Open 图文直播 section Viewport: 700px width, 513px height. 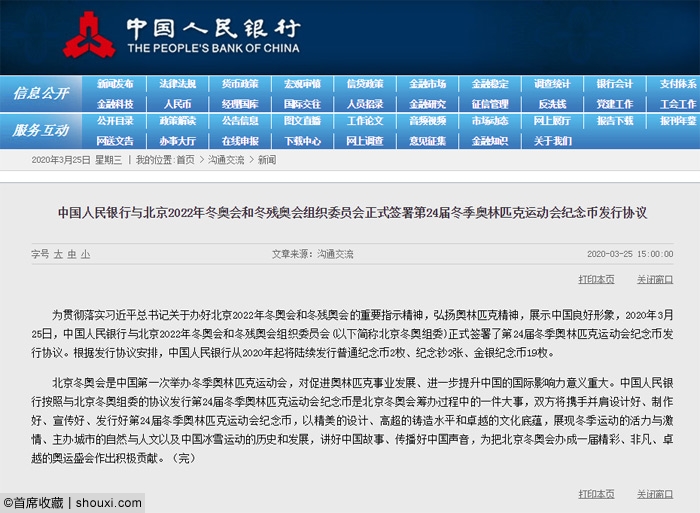tap(303, 121)
